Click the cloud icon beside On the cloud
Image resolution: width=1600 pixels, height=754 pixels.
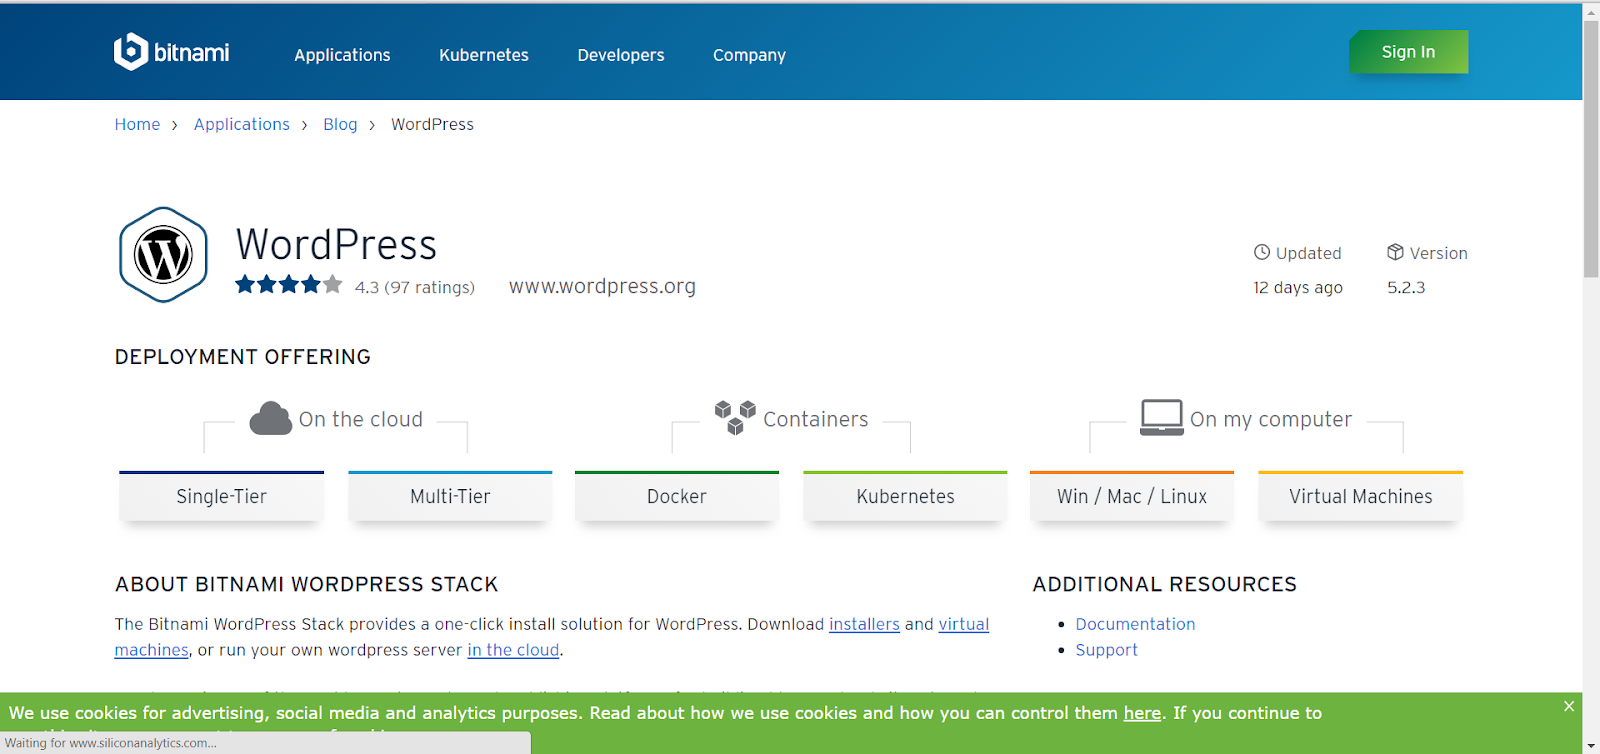pos(270,418)
